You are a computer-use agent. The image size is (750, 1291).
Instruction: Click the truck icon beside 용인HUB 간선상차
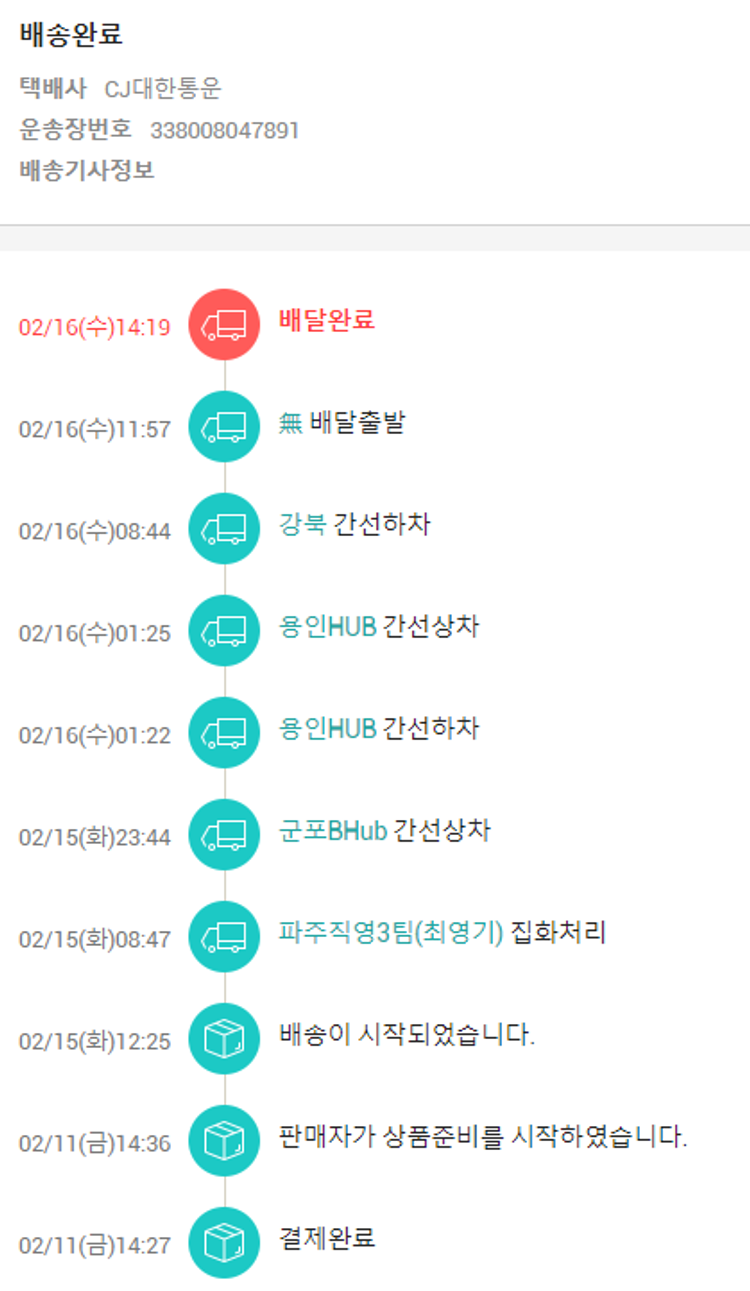pyautogui.click(x=224, y=630)
